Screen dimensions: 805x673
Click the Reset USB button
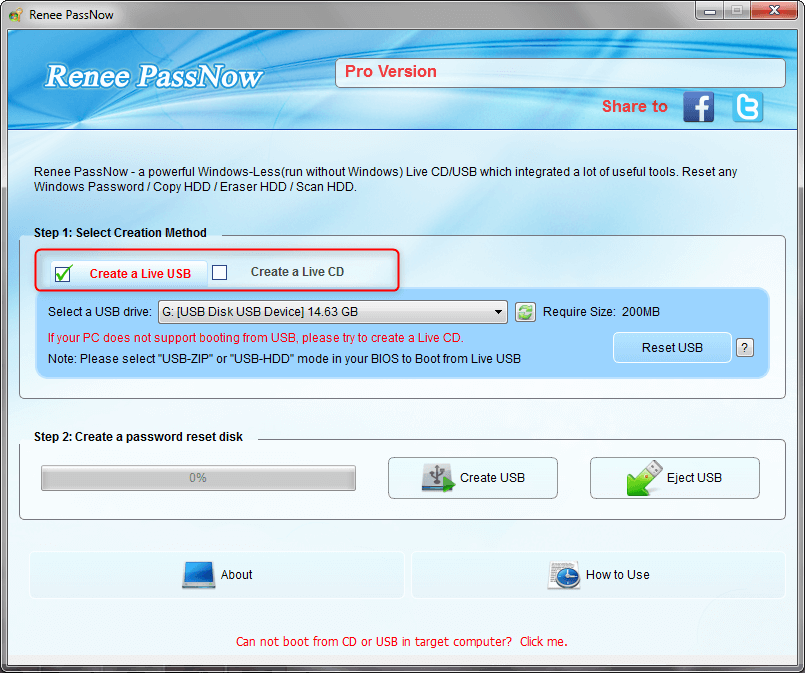pos(672,347)
